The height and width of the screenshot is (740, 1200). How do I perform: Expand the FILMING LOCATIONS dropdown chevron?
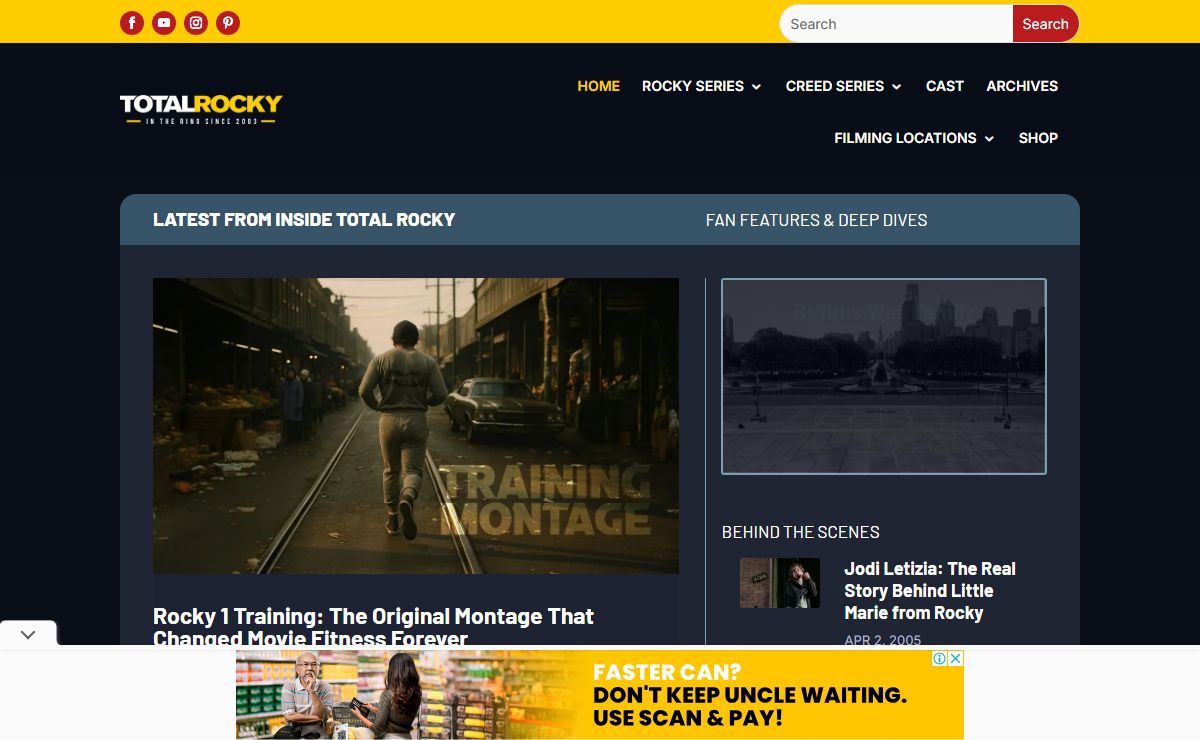coord(989,139)
